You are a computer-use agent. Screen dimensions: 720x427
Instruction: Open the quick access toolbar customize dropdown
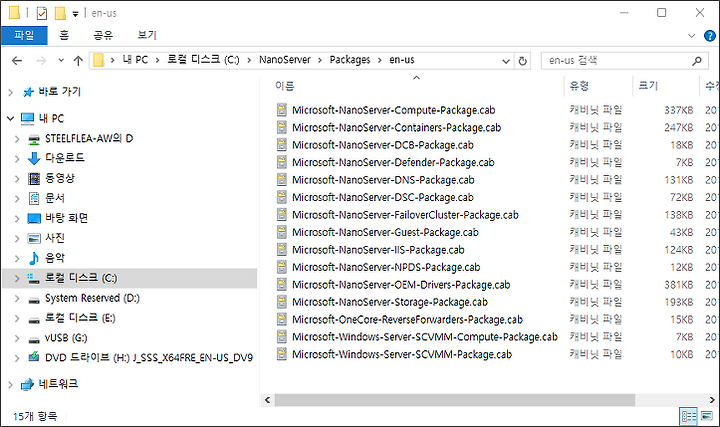(75, 14)
